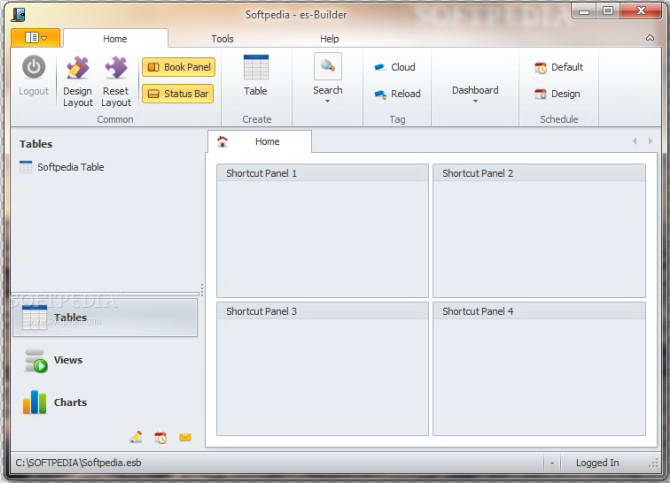
Task: Click Shortcut Panel 4 header
Action: tap(539, 311)
